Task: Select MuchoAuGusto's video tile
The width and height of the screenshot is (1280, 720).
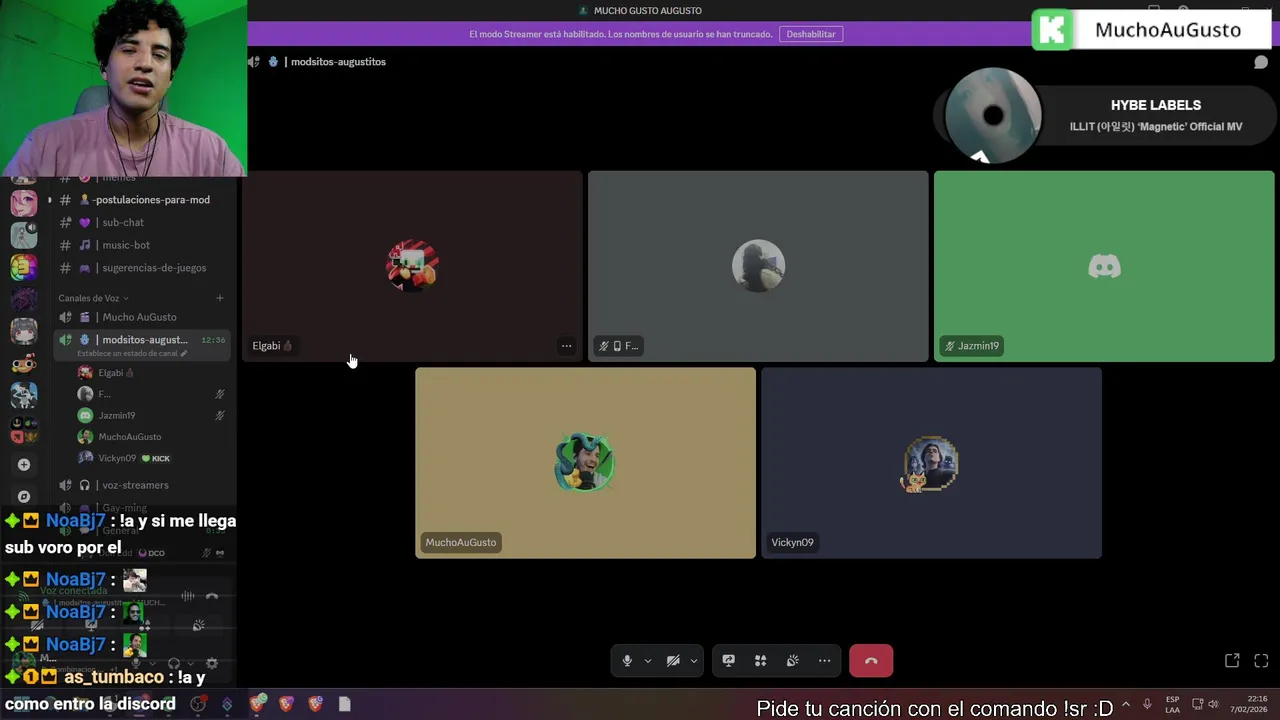Action: 585,463
